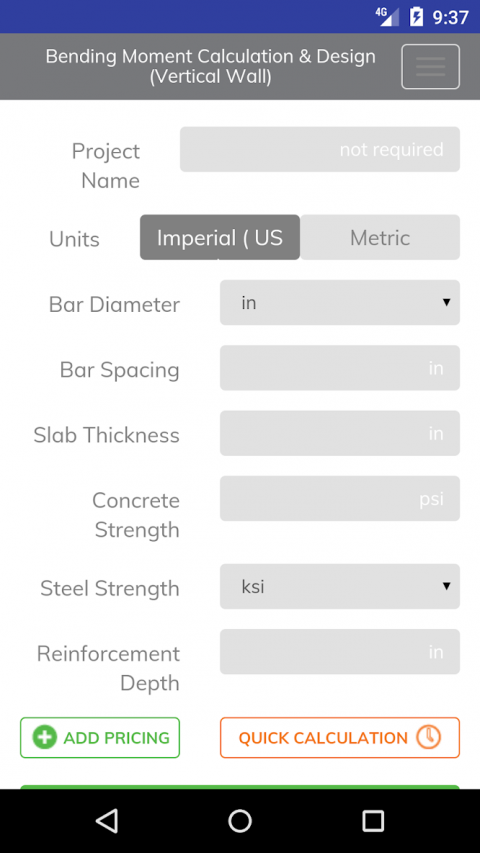
Task: Click the Bar Diameter dropdown arrow
Action: (x=446, y=302)
